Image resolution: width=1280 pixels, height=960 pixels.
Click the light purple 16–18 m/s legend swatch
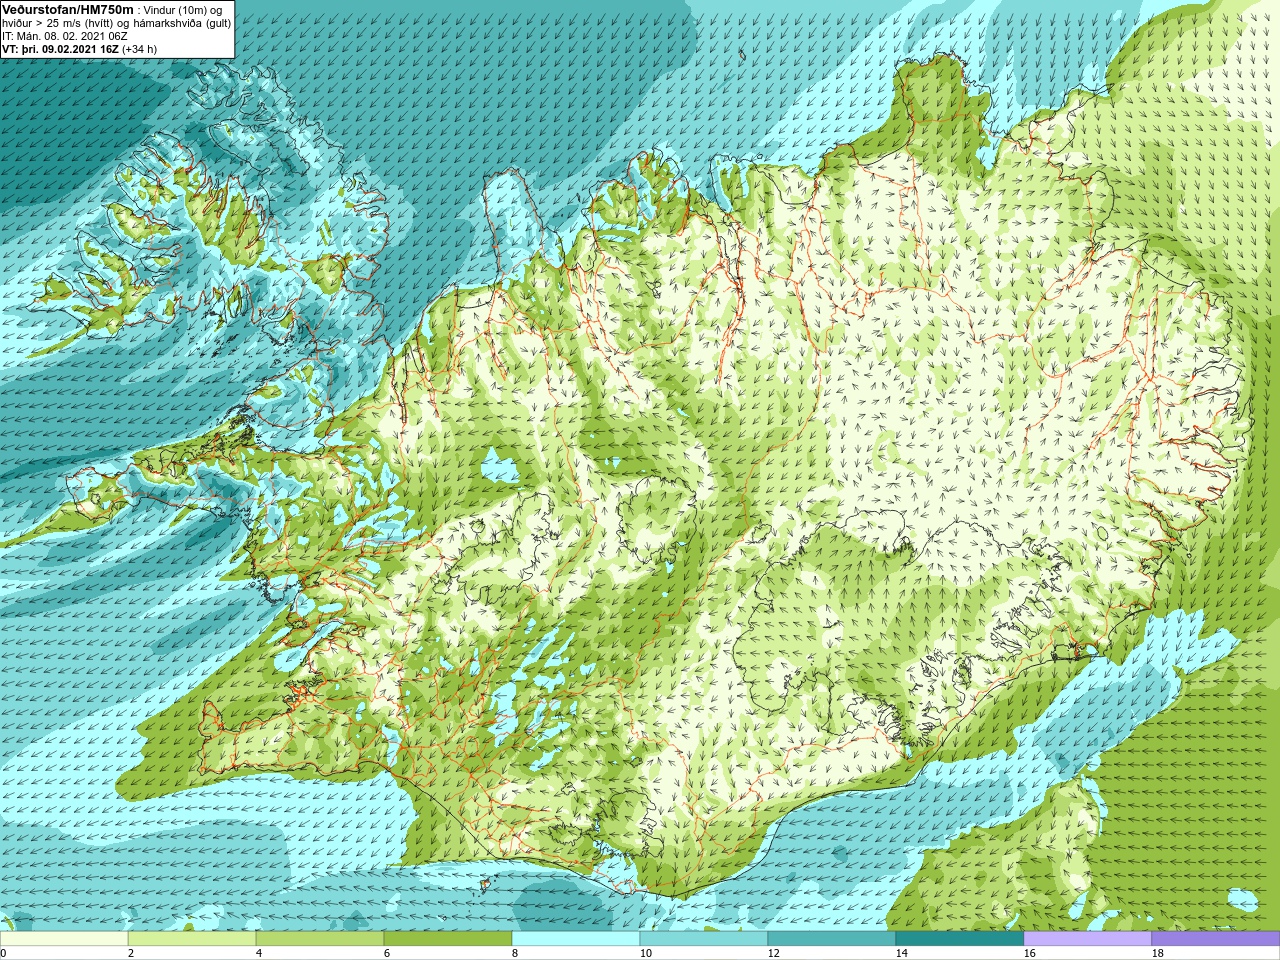(x=1088, y=939)
